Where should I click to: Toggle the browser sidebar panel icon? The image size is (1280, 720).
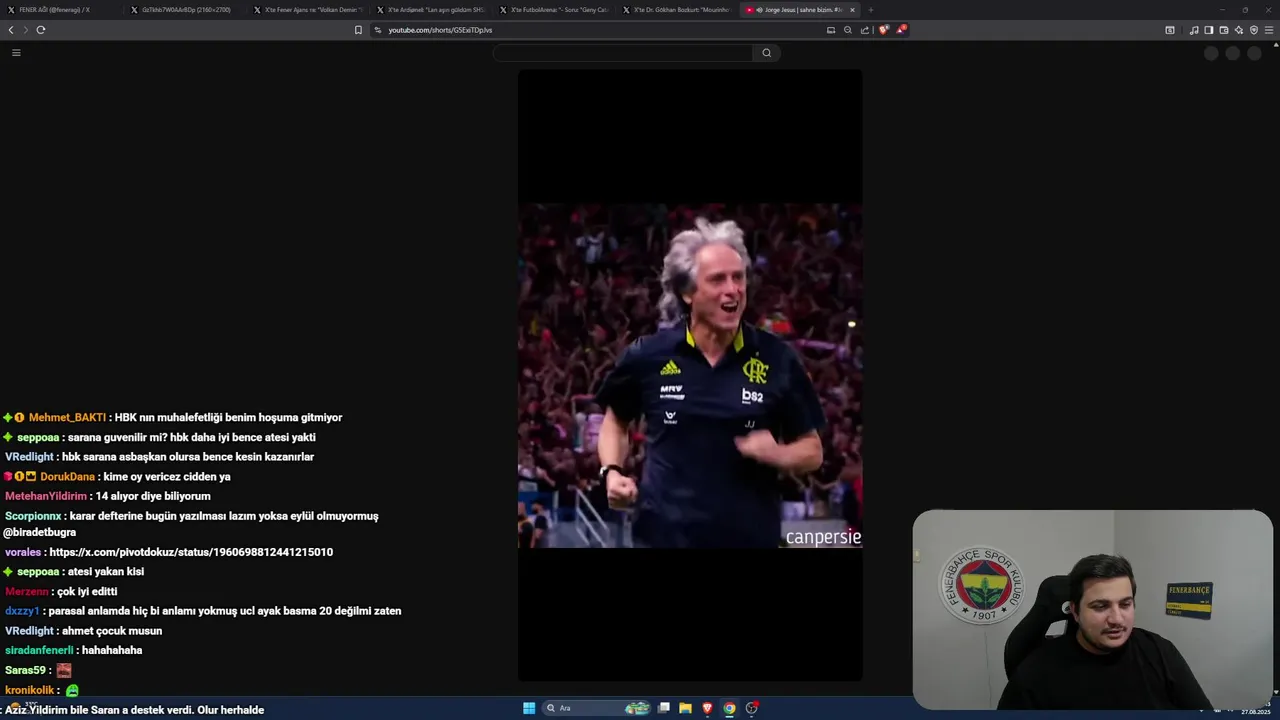coord(1209,30)
